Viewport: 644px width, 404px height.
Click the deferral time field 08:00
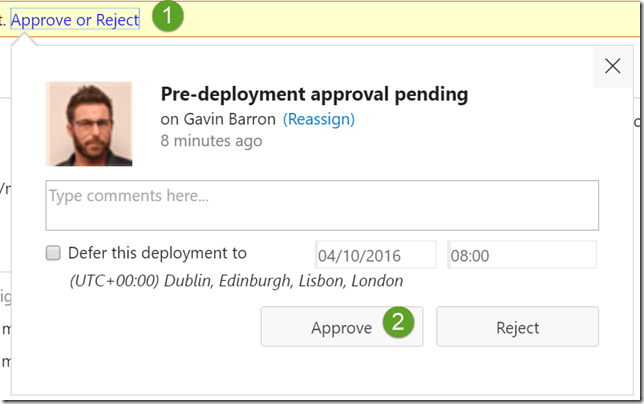(522, 255)
